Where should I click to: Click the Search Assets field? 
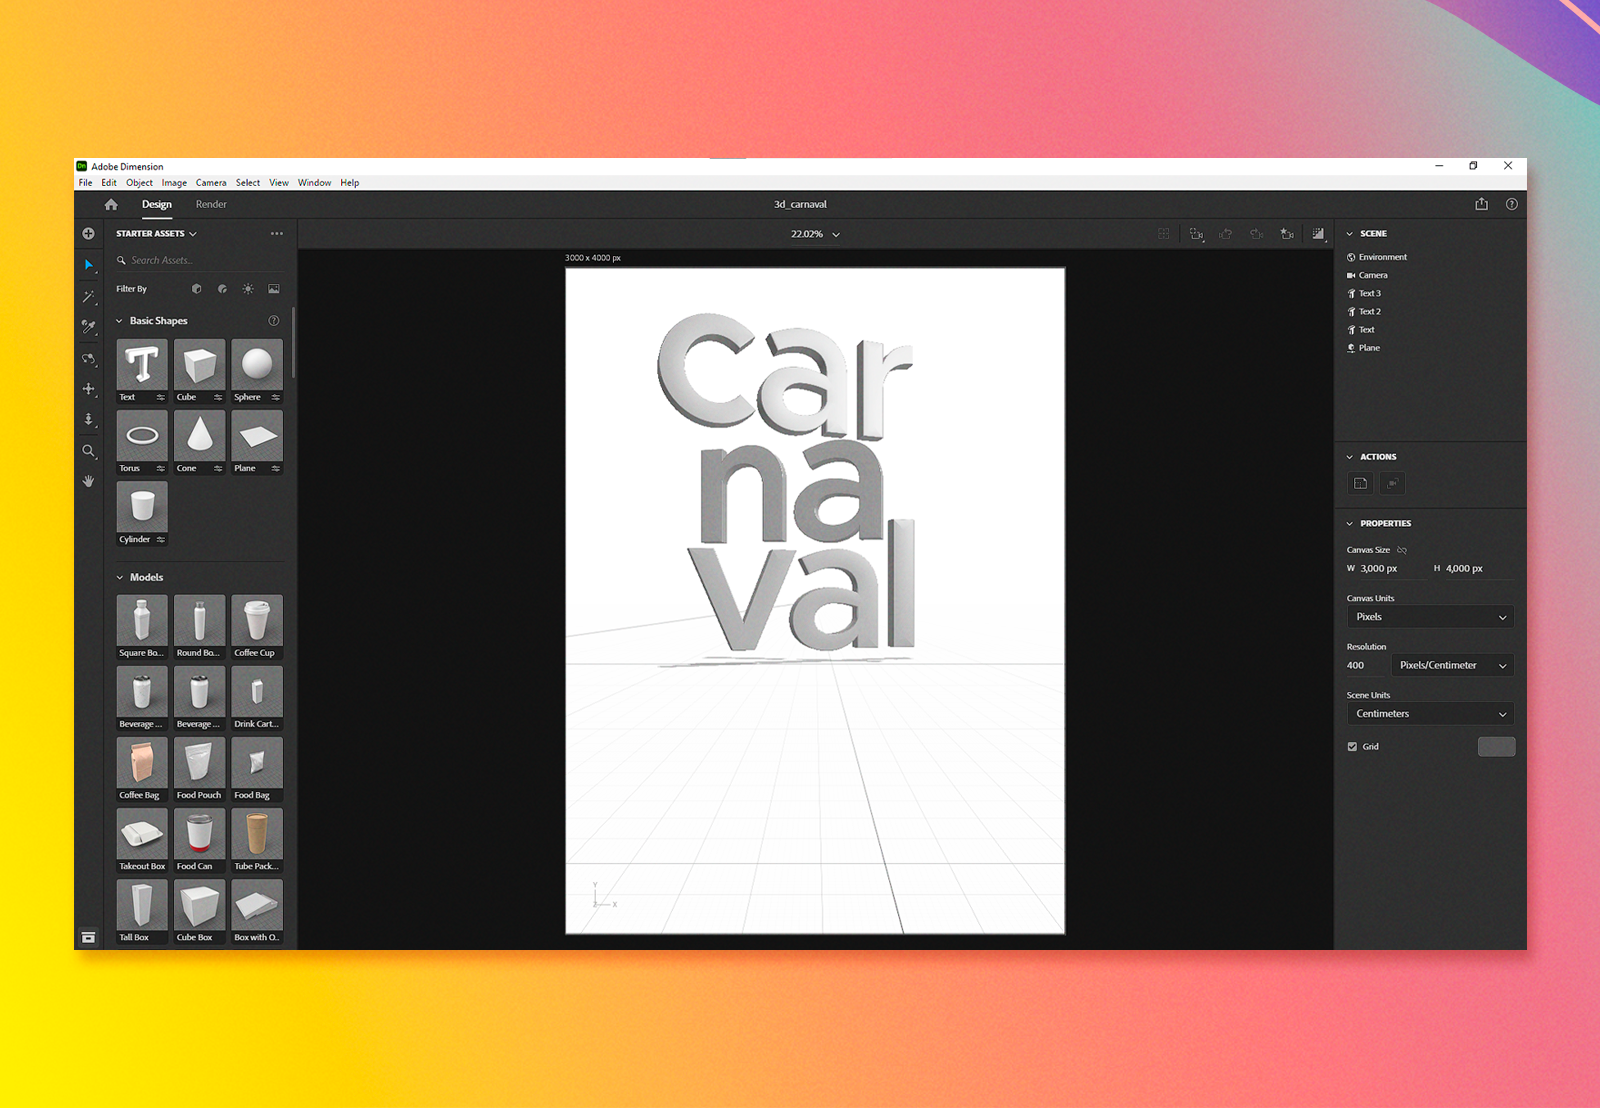[x=200, y=261]
